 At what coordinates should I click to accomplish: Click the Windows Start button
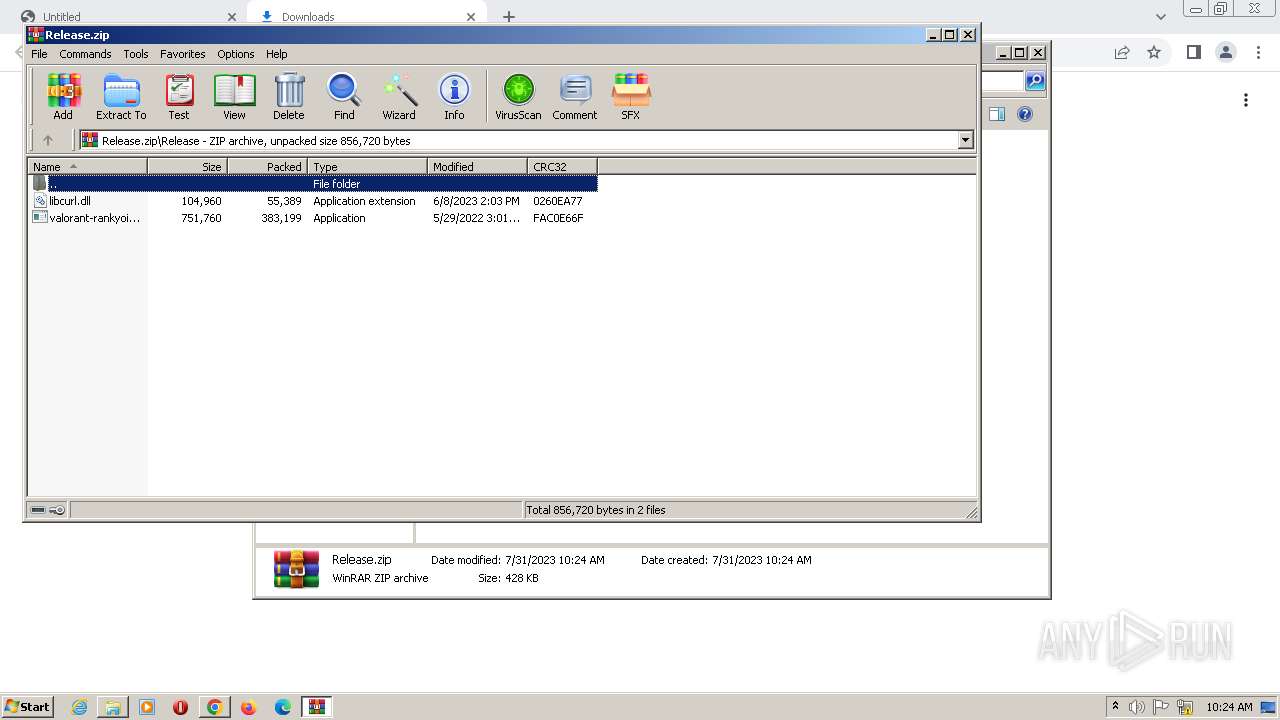tap(28, 707)
